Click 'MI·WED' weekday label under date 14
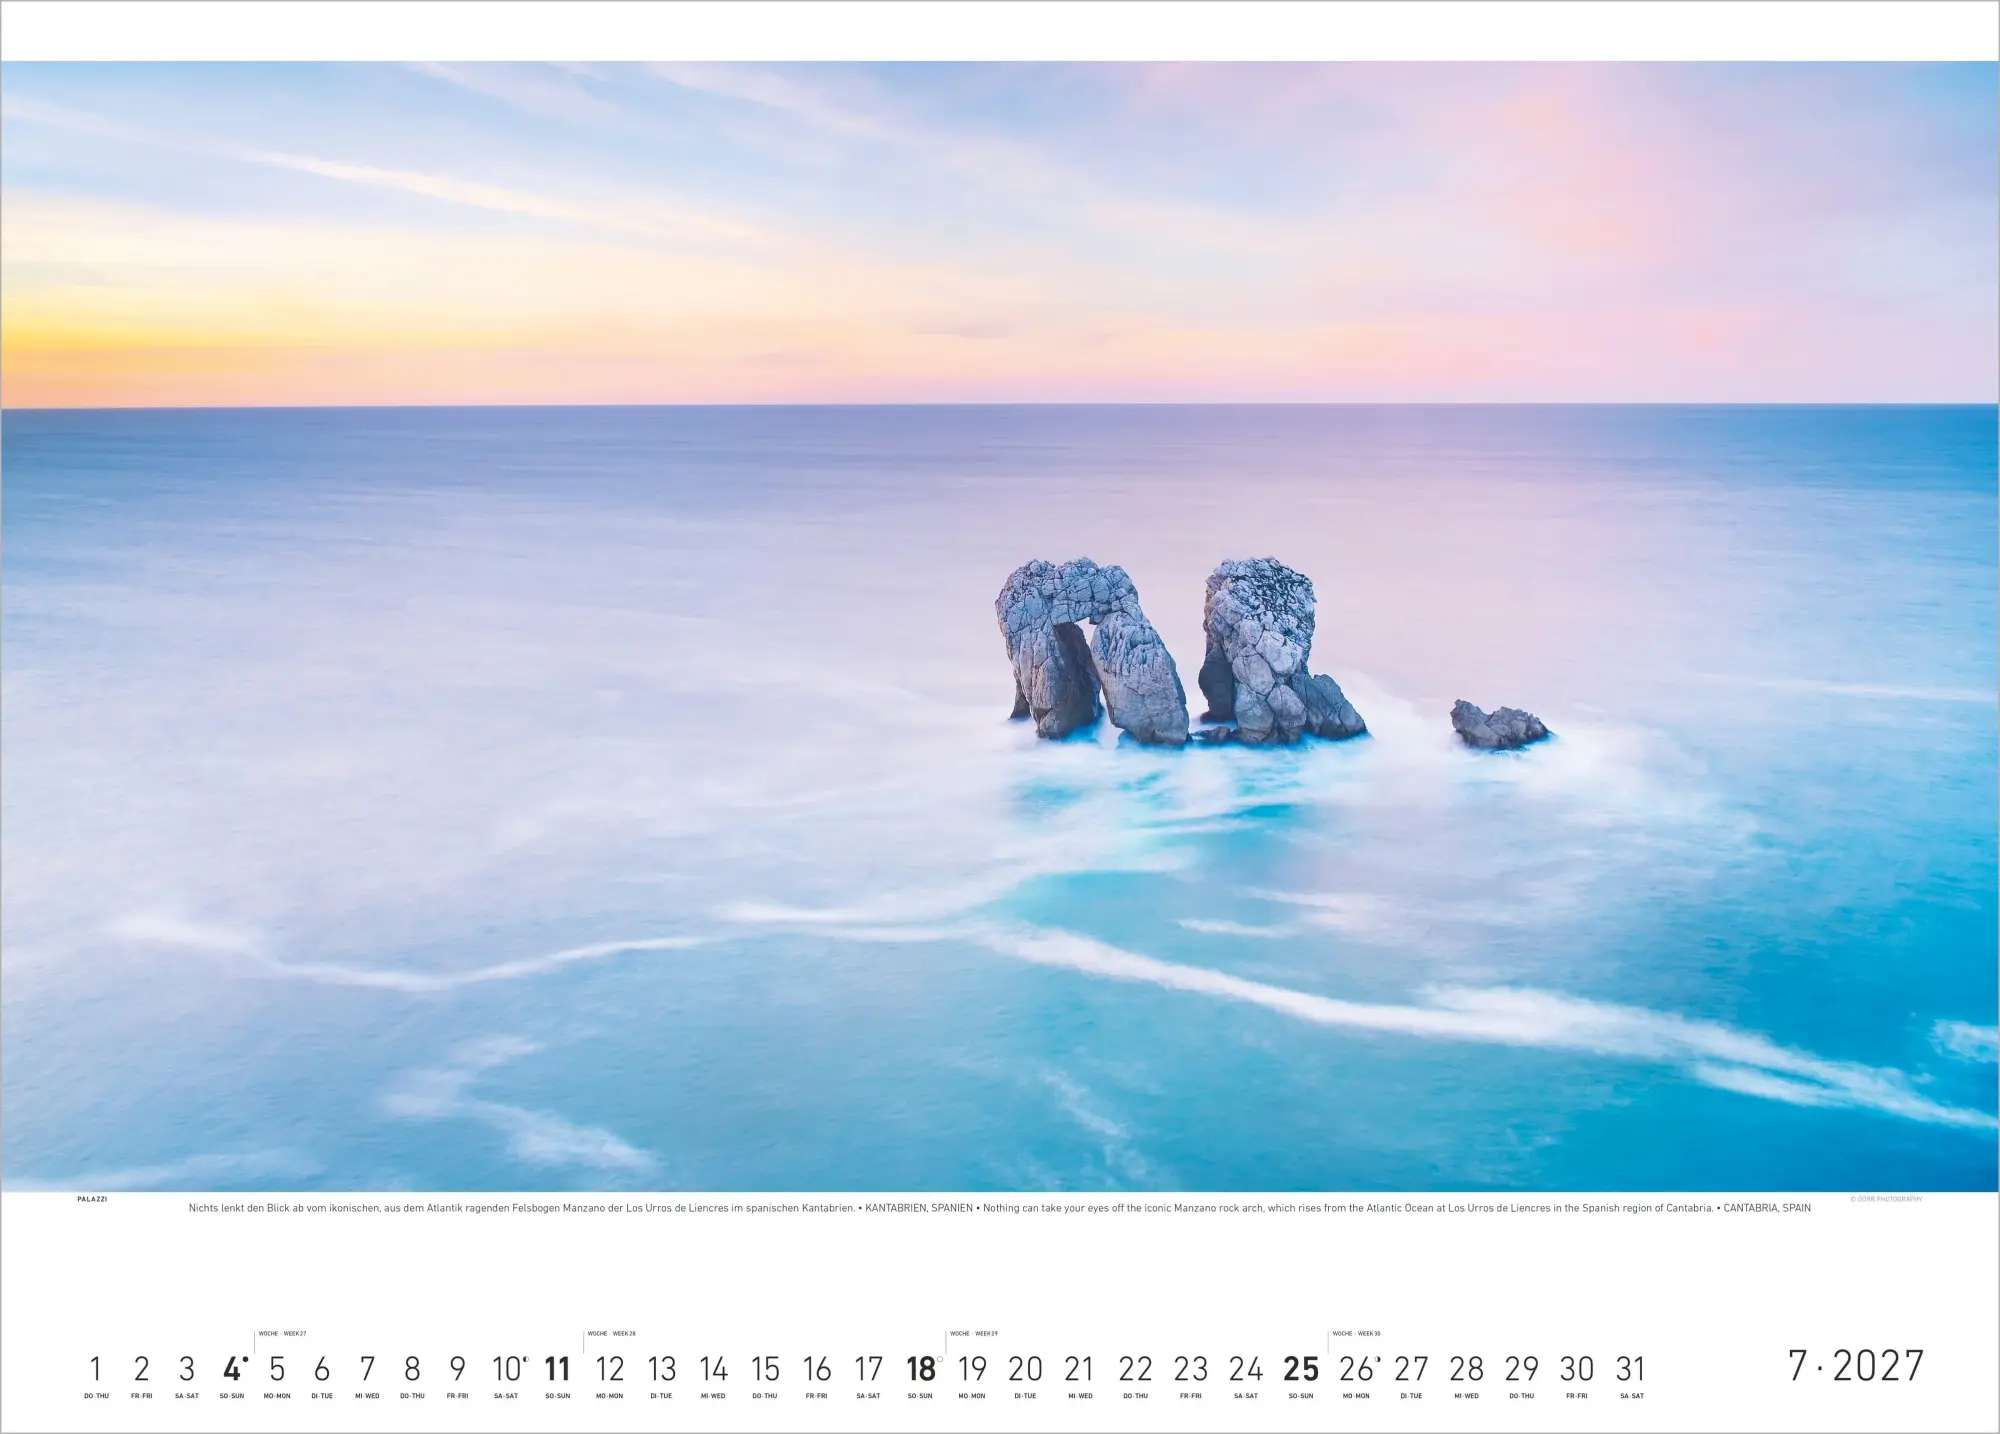This screenshot has width=2000, height=1434. (713, 1396)
